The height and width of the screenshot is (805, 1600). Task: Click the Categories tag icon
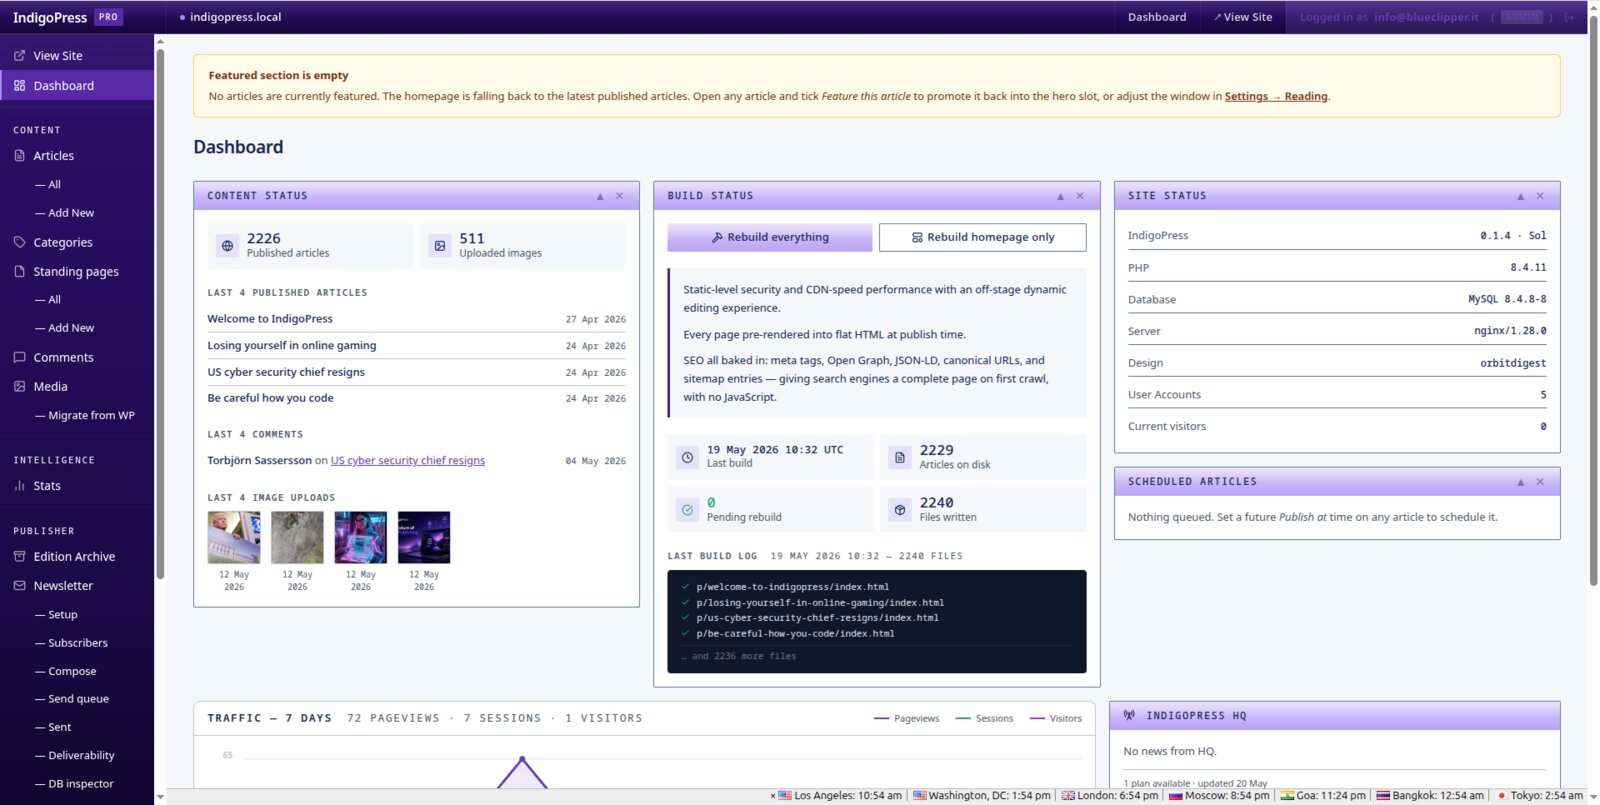(19, 242)
